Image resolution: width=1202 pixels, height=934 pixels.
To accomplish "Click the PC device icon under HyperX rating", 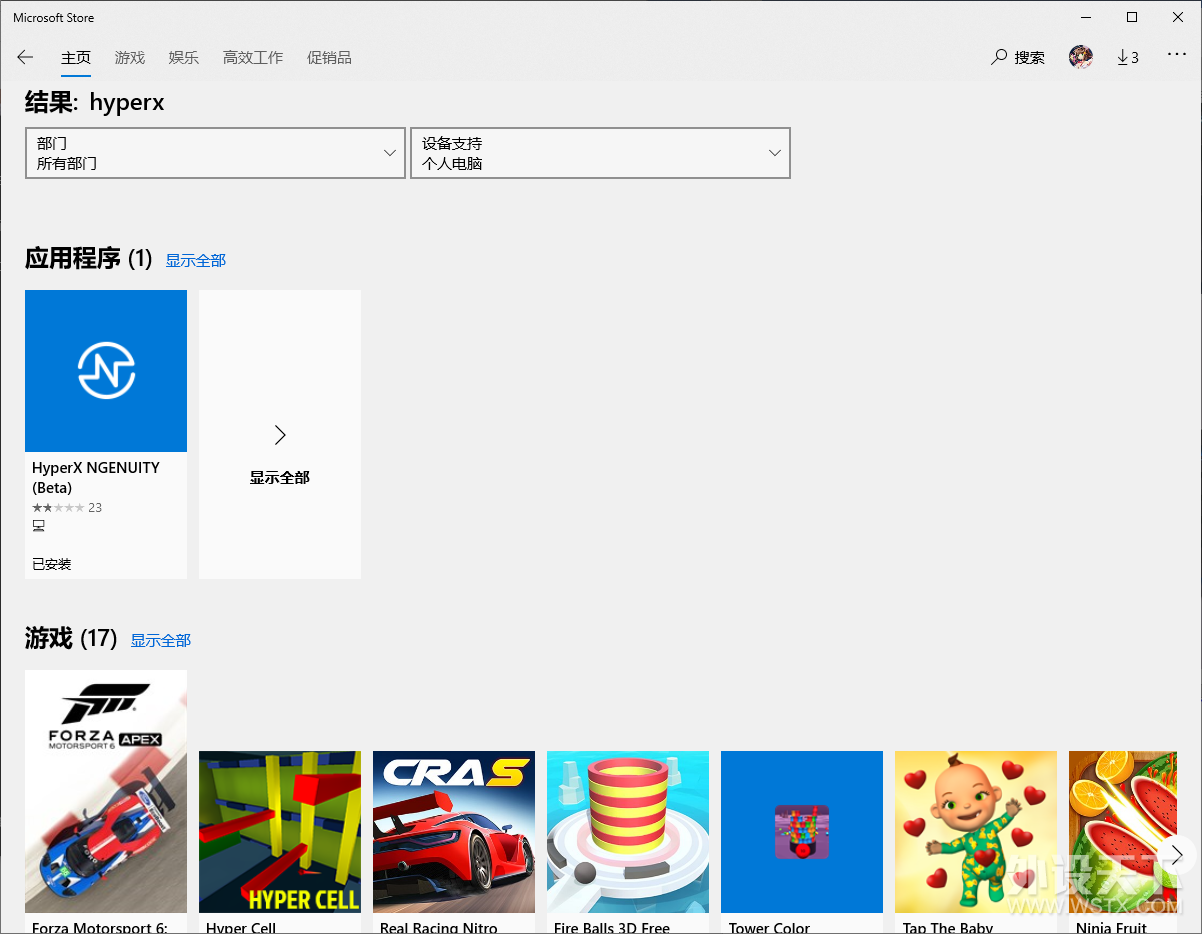I will click(39, 526).
